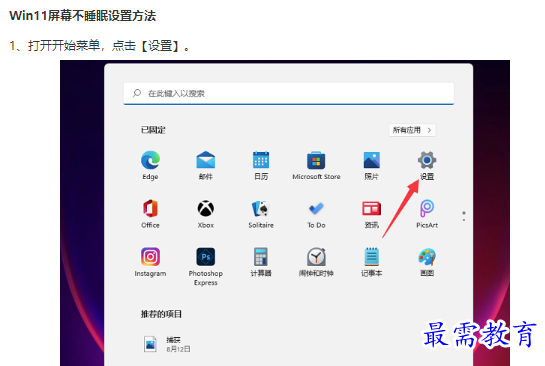Screen dimensions: 545x366
Task: Launch Microsoft Store from pinned apps
Action: [316, 165]
